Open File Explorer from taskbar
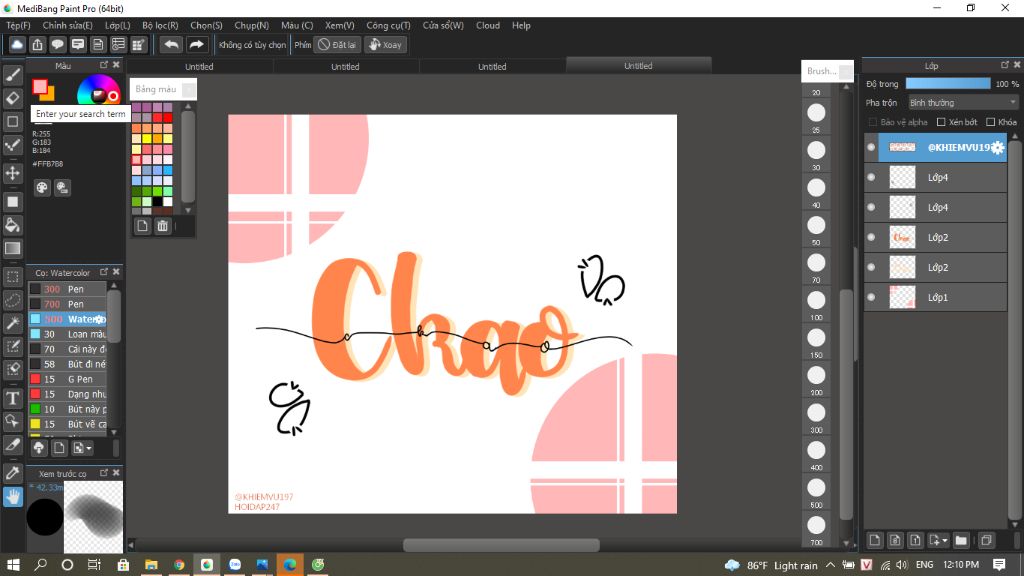This screenshot has width=1024, height=576. point(151,564)
